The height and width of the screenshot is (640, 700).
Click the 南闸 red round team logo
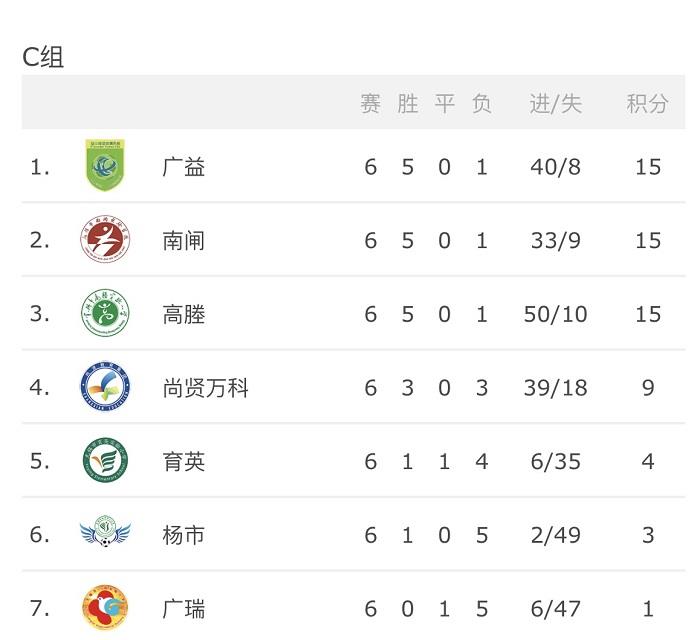click(x=105, y=239)
